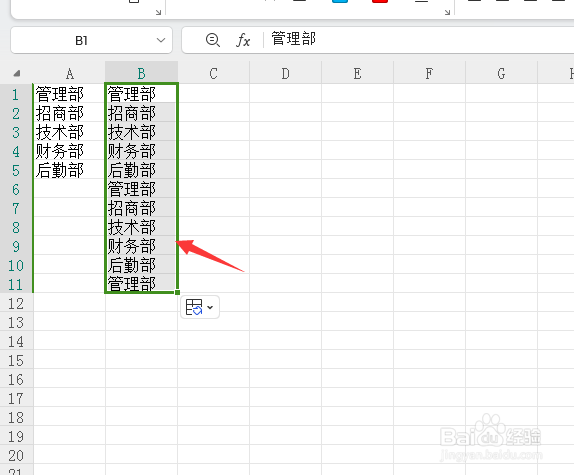Image resolution: width=574 pixels, height=475 pixels.
Task: Select row 2 header
Action: (x=16, y=113)
